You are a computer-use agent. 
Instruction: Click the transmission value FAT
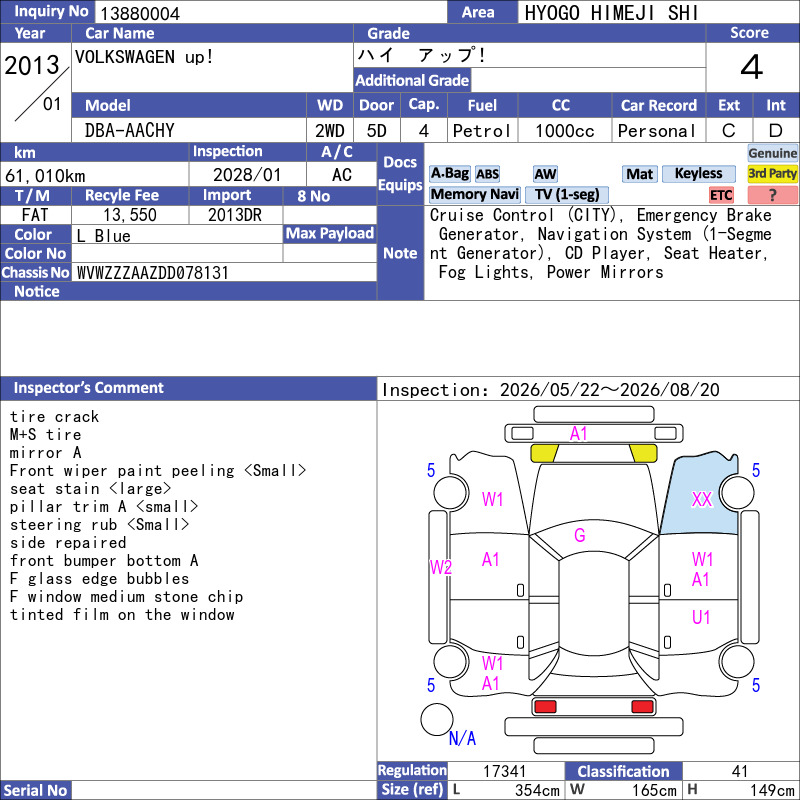pos(35,215)
